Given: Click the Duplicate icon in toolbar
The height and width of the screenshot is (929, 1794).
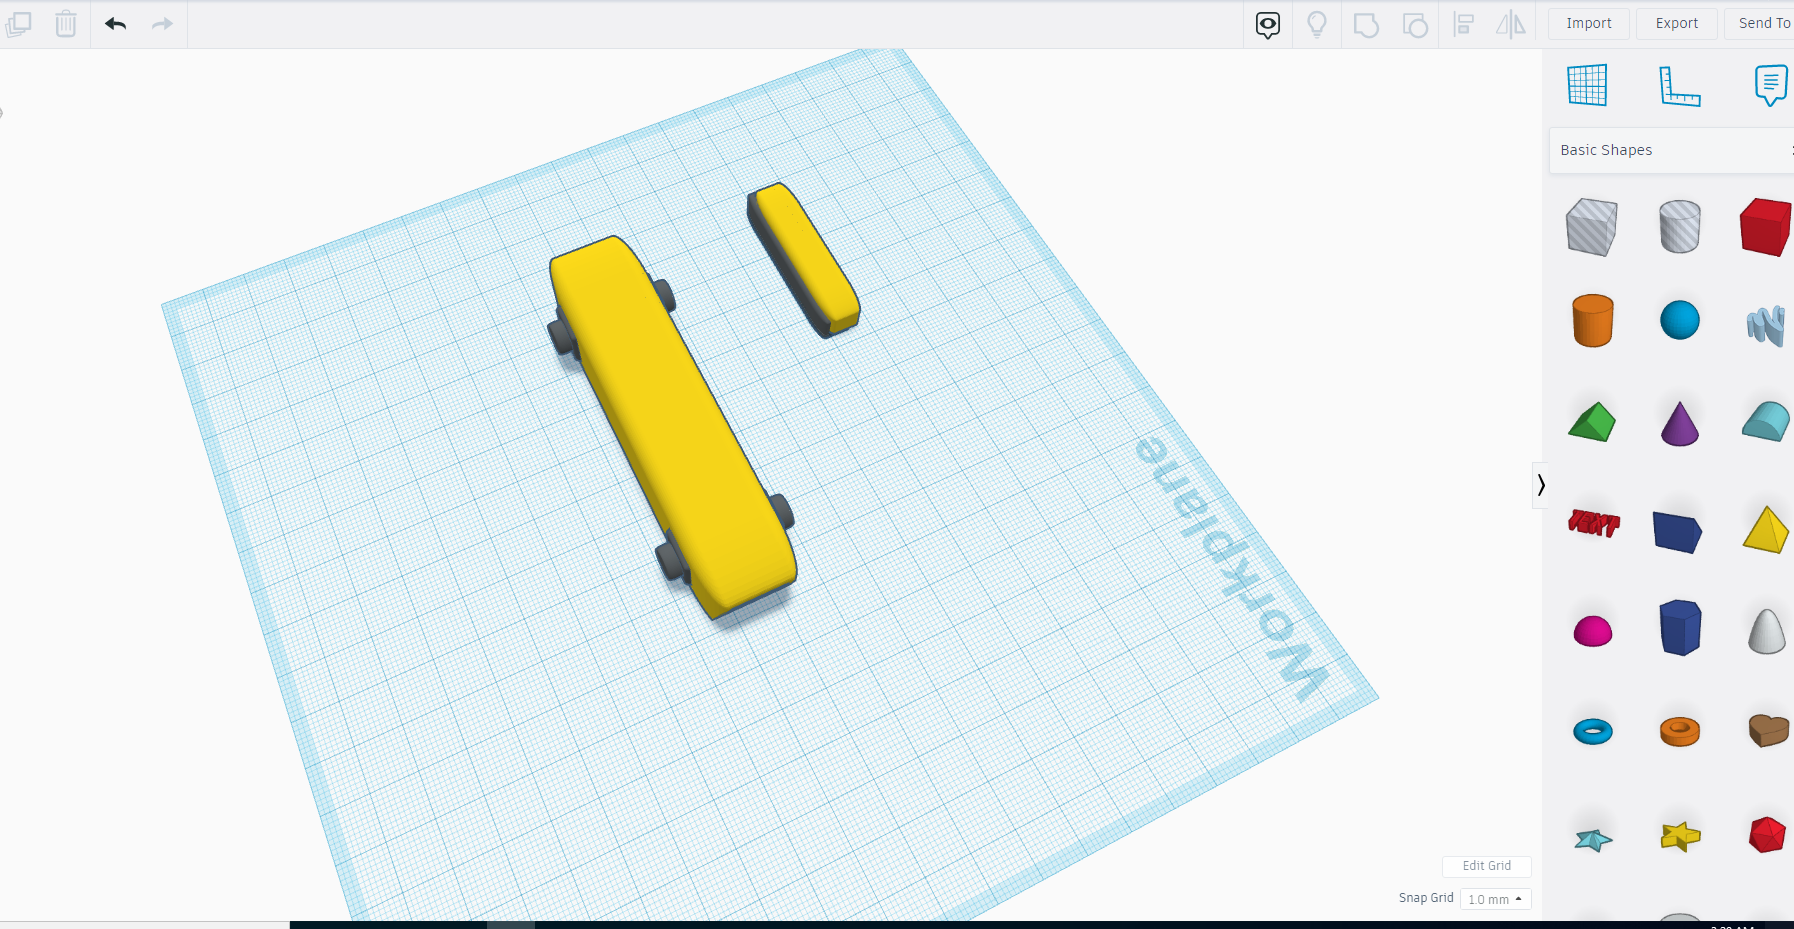Looking at the screenshot, I should click(18, 24).
